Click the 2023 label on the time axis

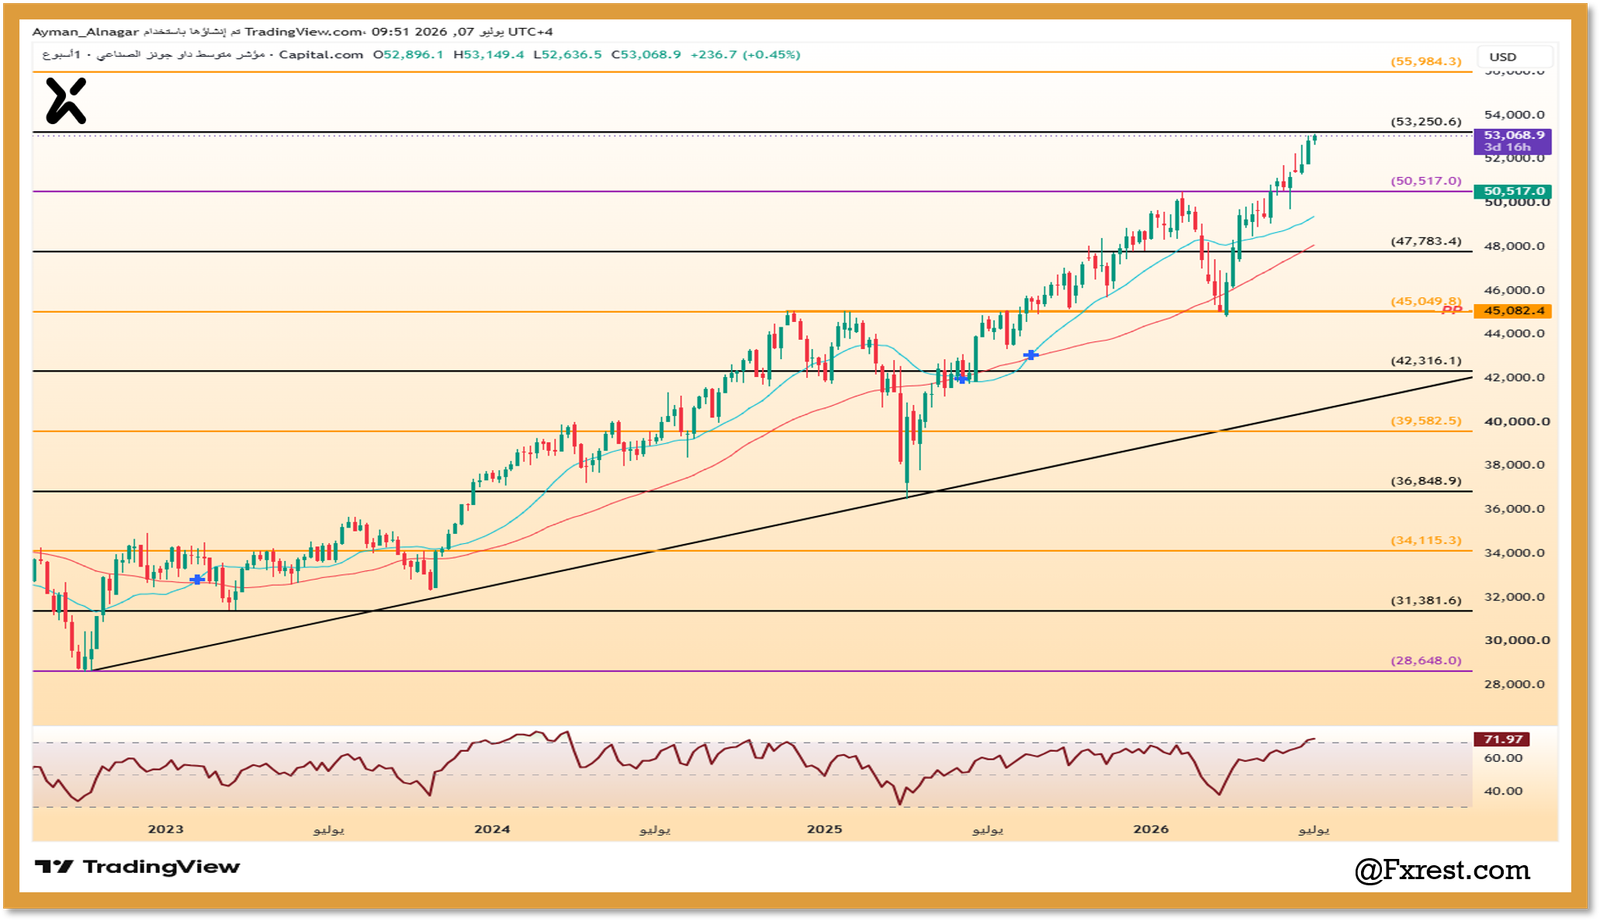(166, 829)
